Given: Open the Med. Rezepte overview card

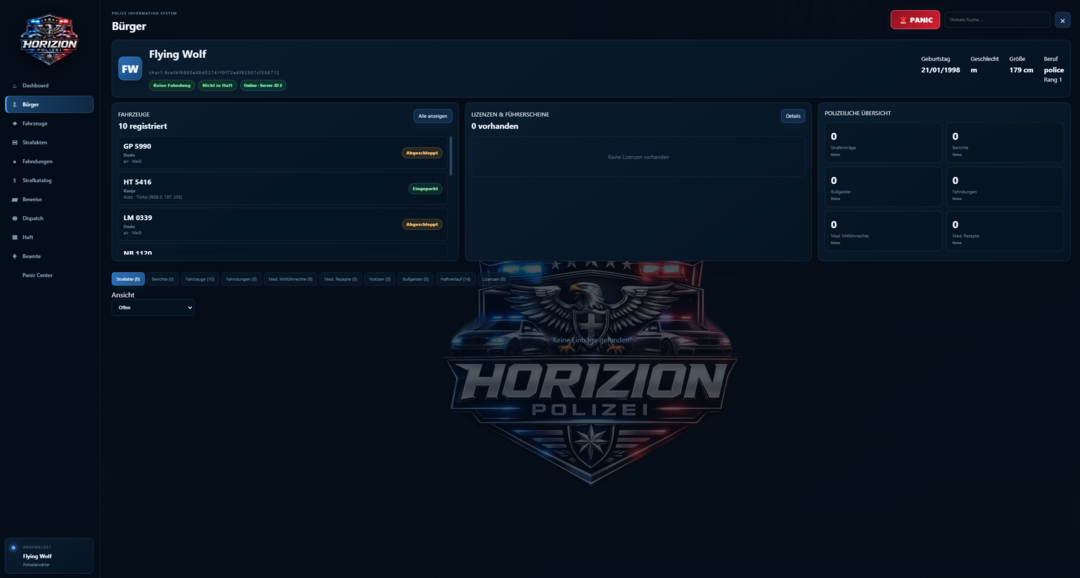Looking at the screenshot, I should coord(1005,231).
